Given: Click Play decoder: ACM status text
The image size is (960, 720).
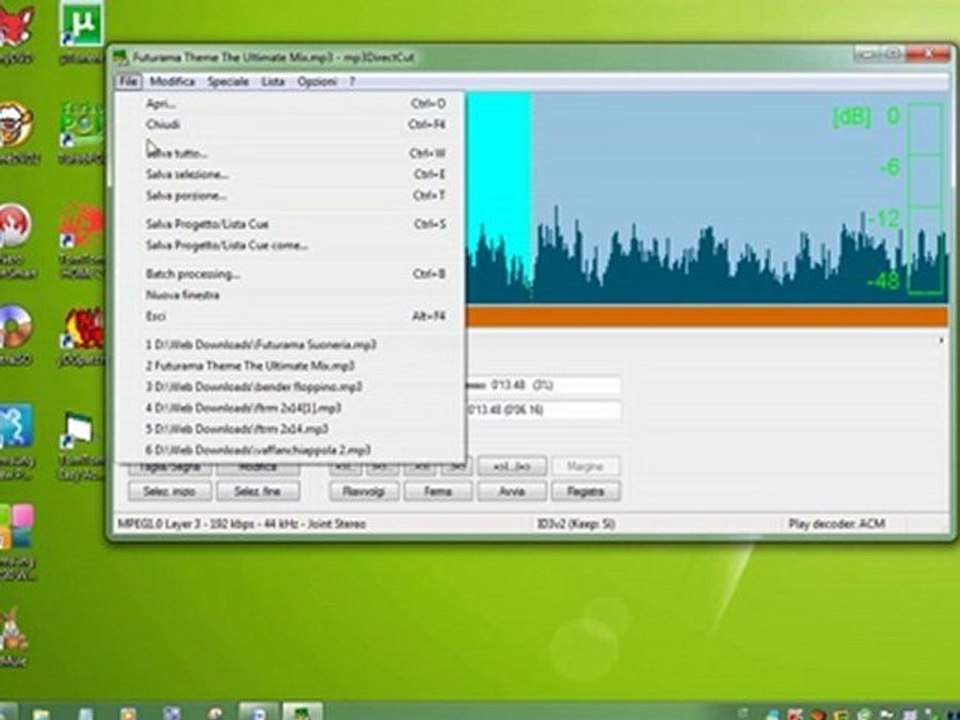Looking at the screenshot, I should [836, 524].
